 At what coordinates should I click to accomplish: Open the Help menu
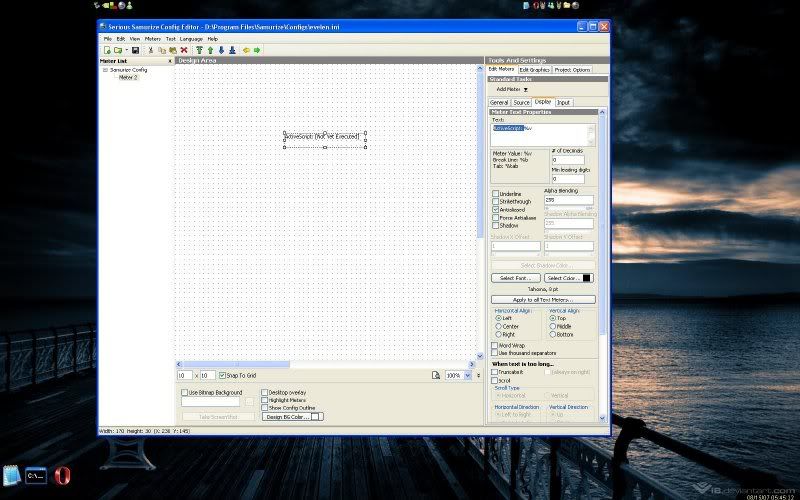(213, 39)
